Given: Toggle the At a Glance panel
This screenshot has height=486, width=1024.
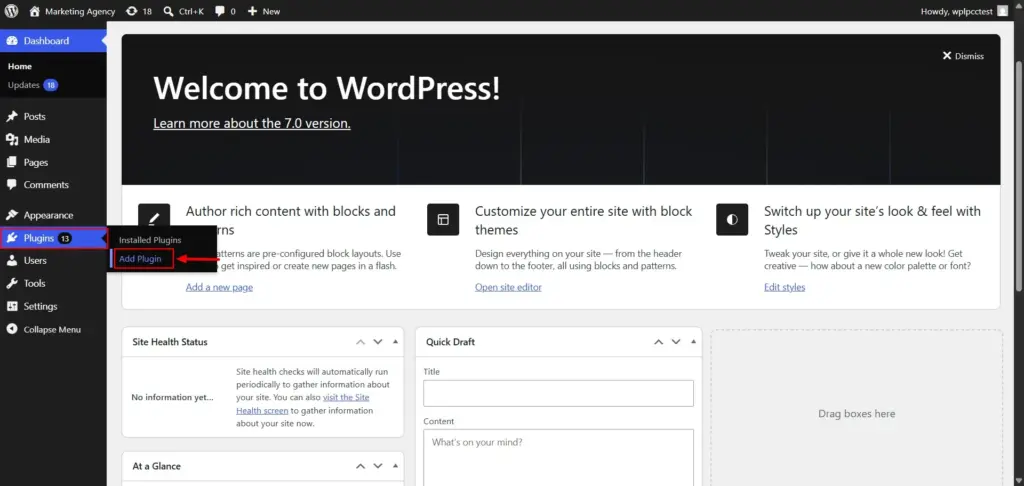Looking at the screenshot, I should (x=395, y=466).
